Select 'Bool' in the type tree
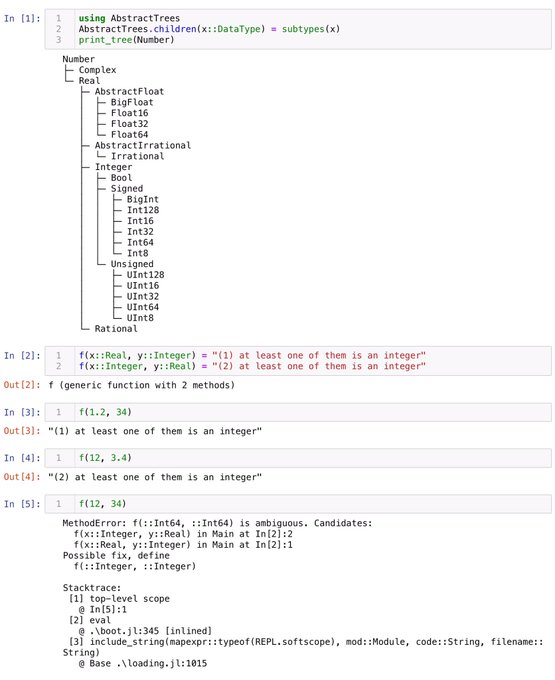This screenshot has width=555, height=680. (121, 178)
